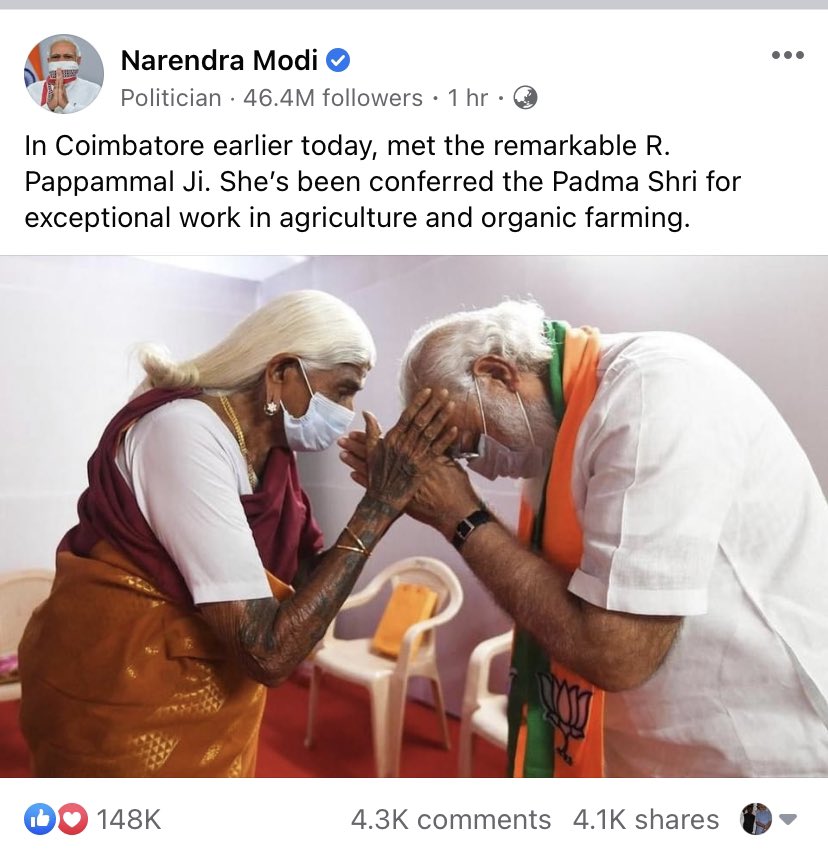Viewport: 828px width, 852px height.
Task: Click the small commenting-as avatar icon
Action: [756, 819]
